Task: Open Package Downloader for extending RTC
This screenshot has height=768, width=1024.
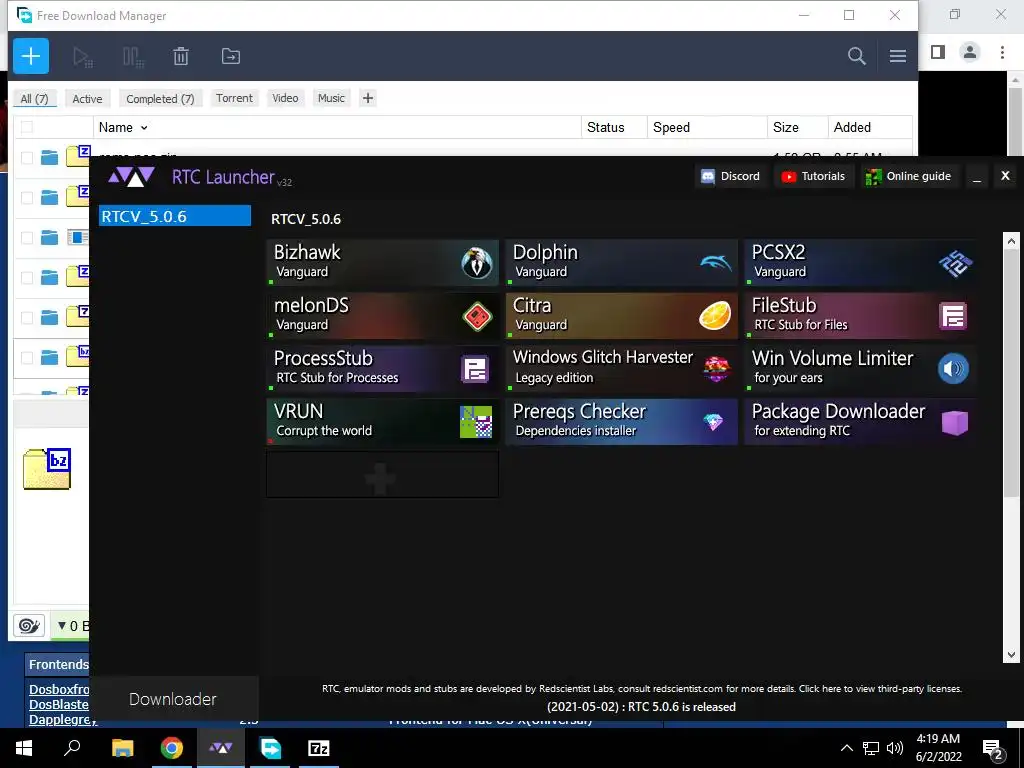Action: [x=860, y=421]
